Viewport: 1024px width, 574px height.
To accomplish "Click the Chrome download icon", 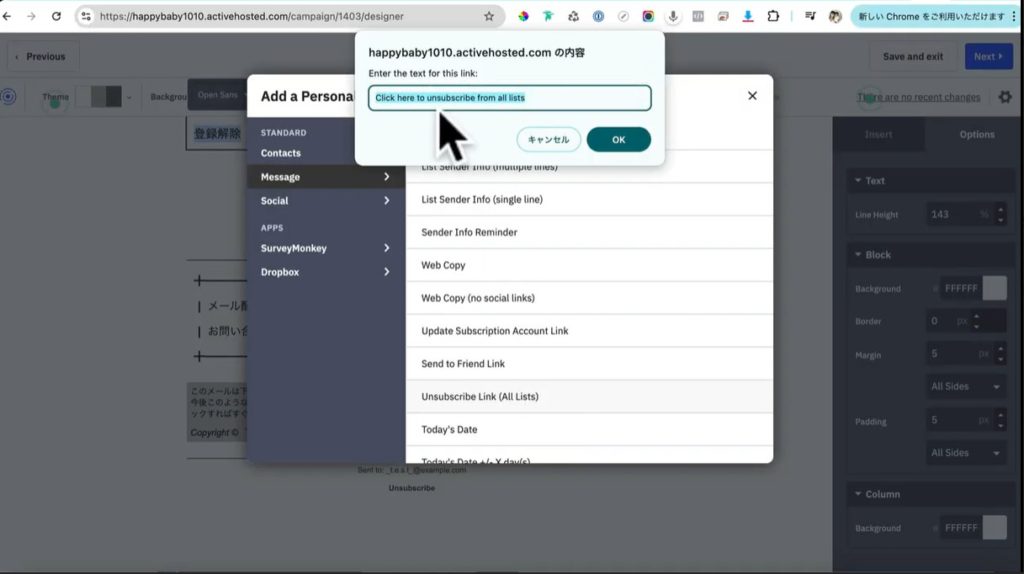I will 748,16.
